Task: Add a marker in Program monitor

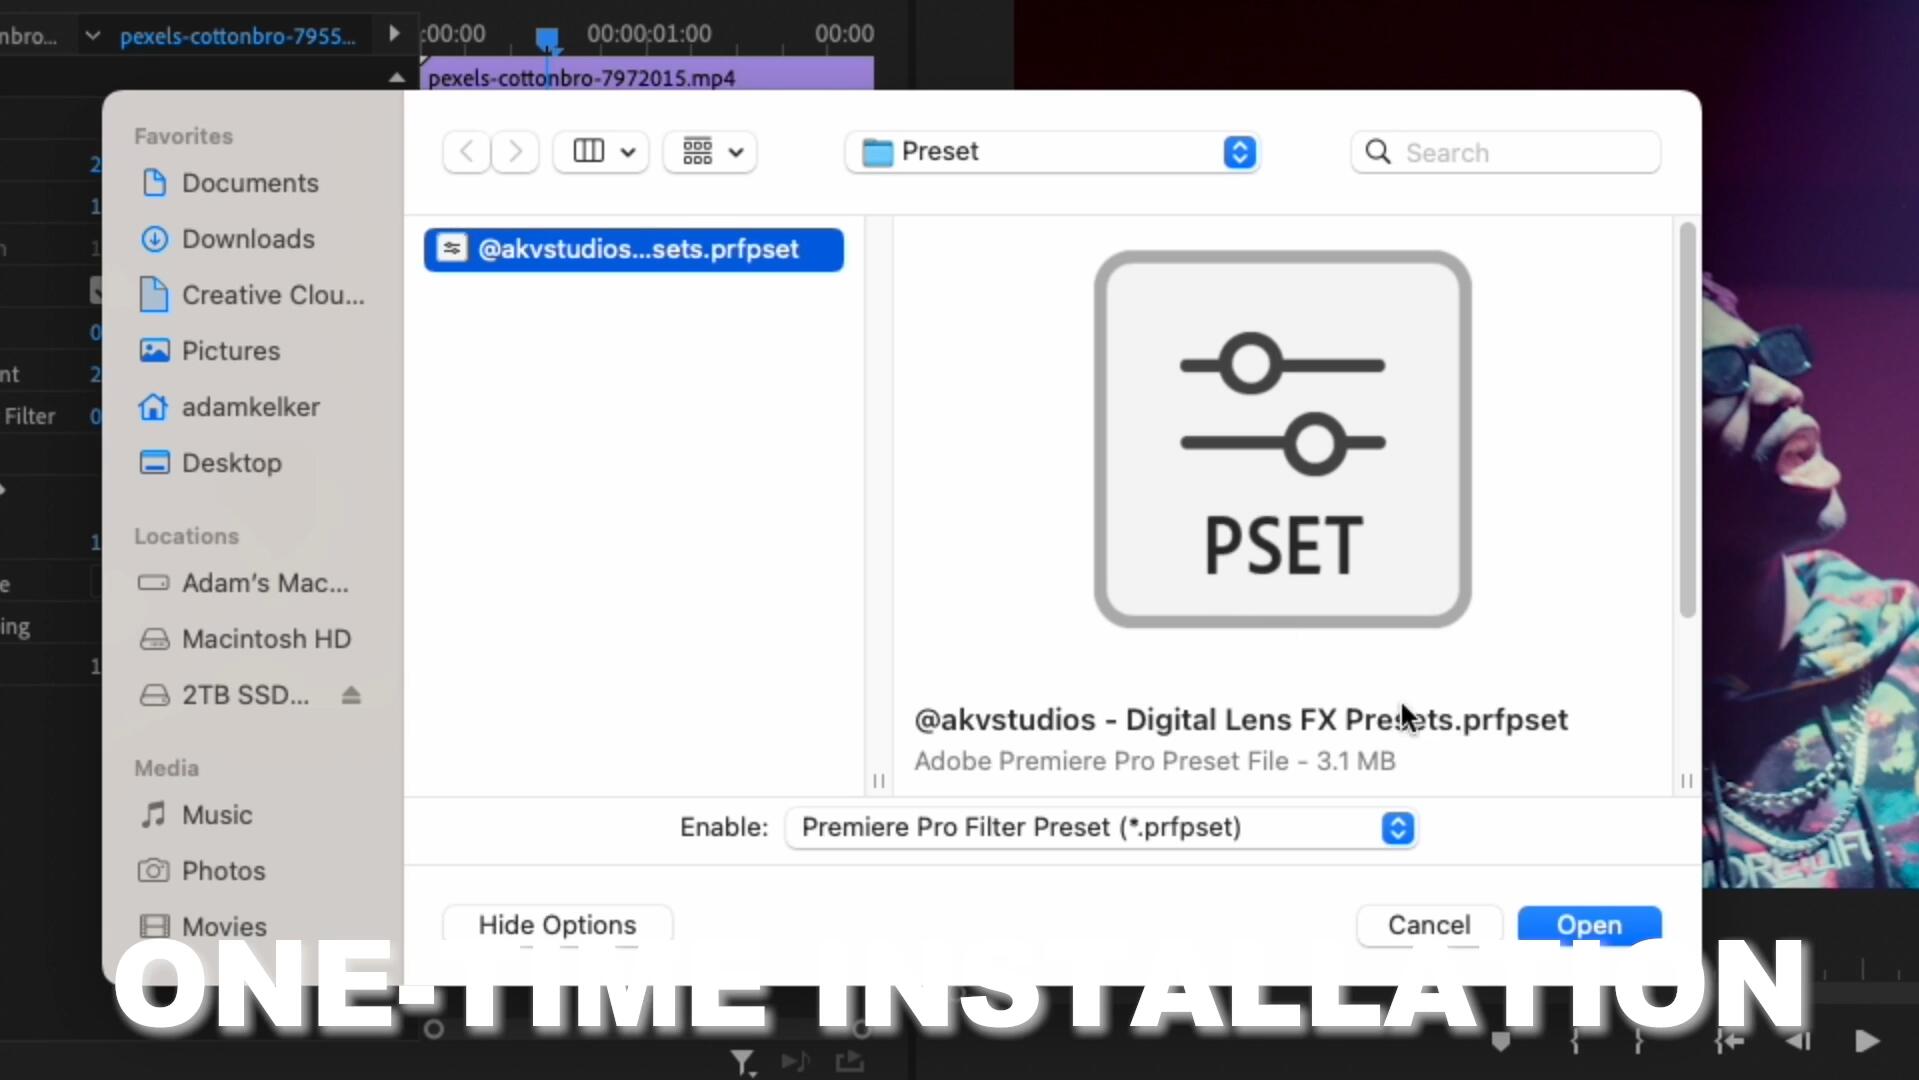Action: pos(1500,1042)
